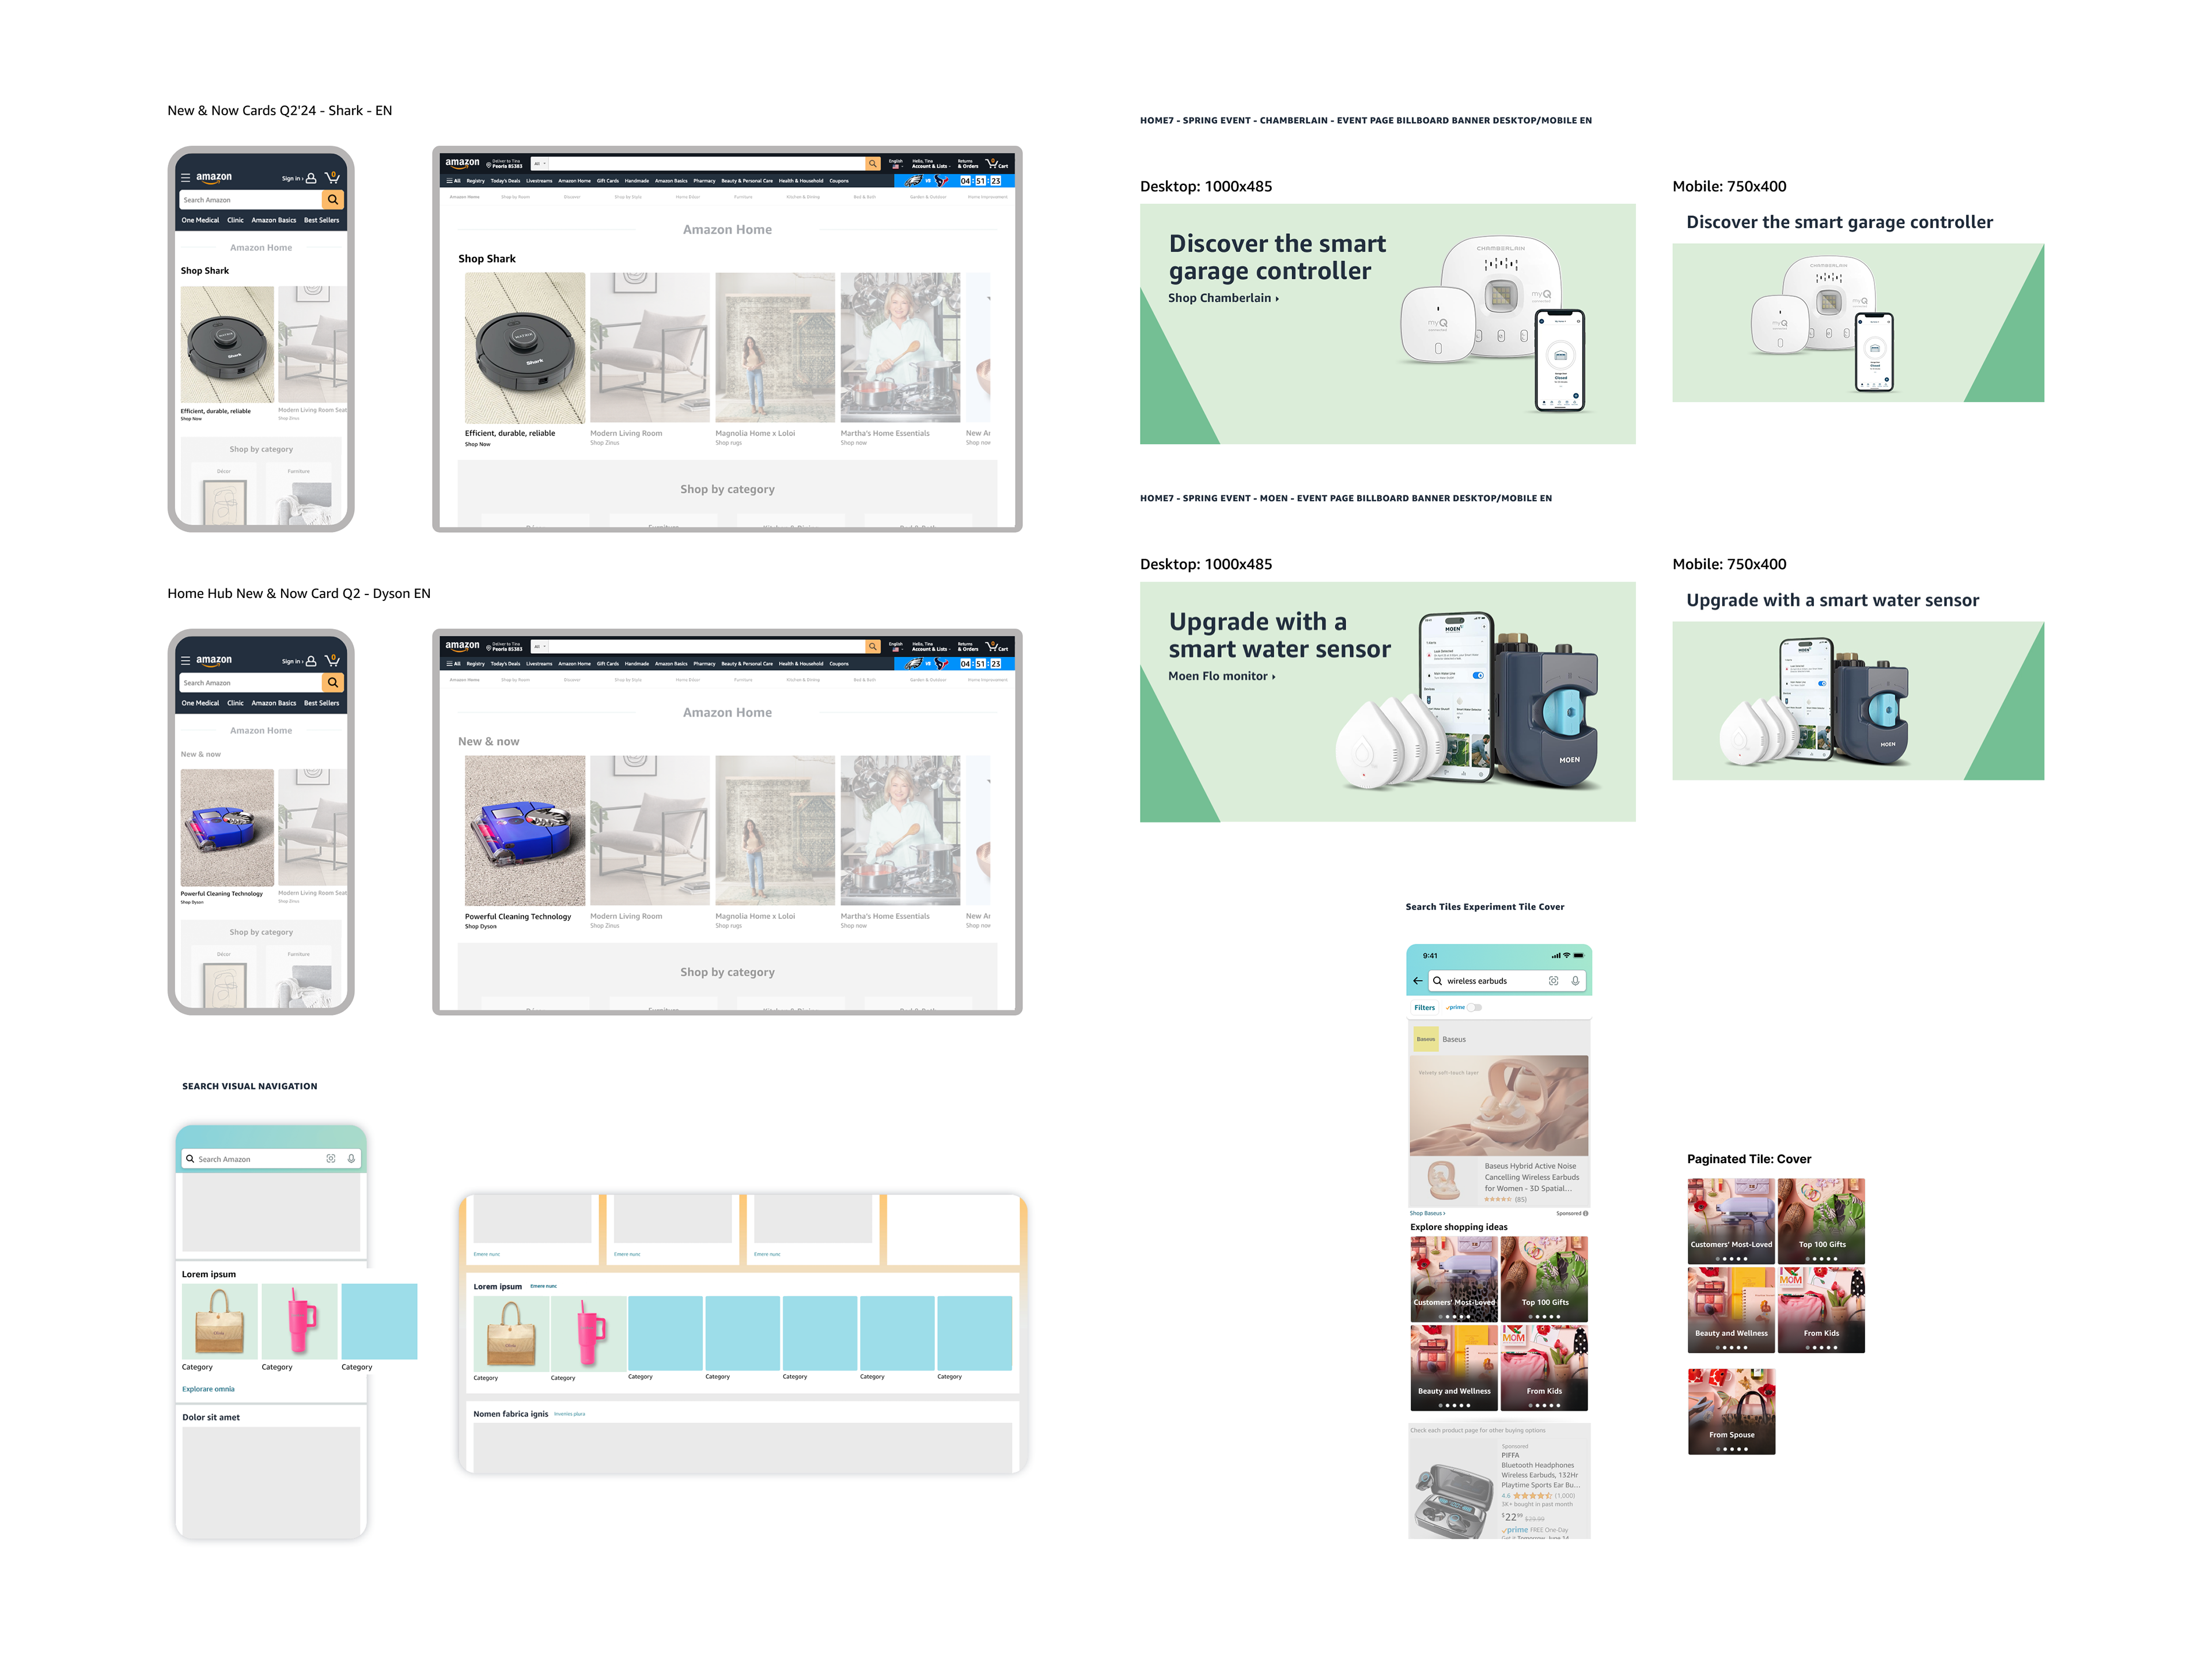Image resolution: width=2212 pixels, height=1658 pixels.
Task: Click Search Amazon field in visual navigation phone
Action: point(271,1159)
